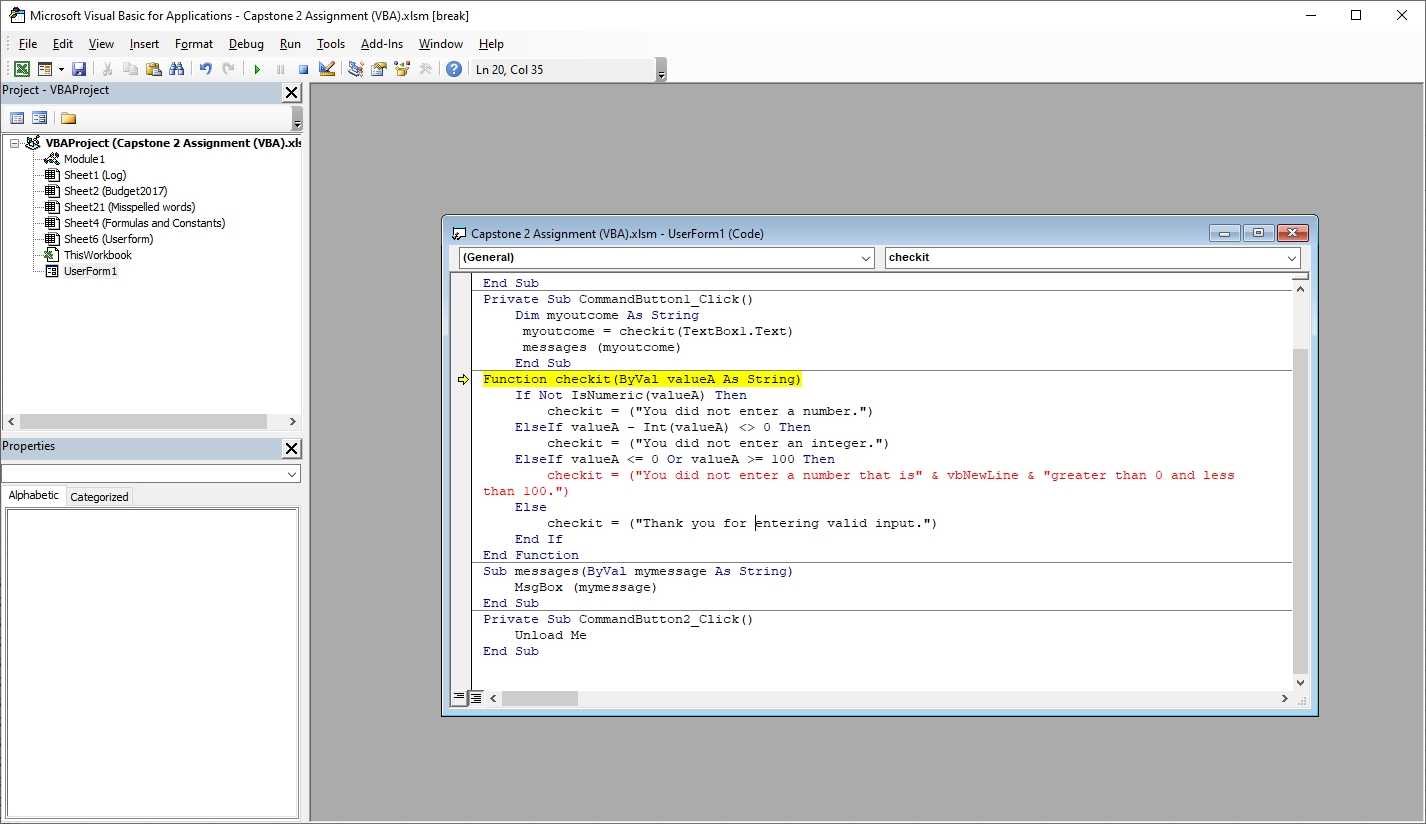
Task: Open the checkit procedure dropdown
Action: pyautogui.click(x=1292, y=257)
